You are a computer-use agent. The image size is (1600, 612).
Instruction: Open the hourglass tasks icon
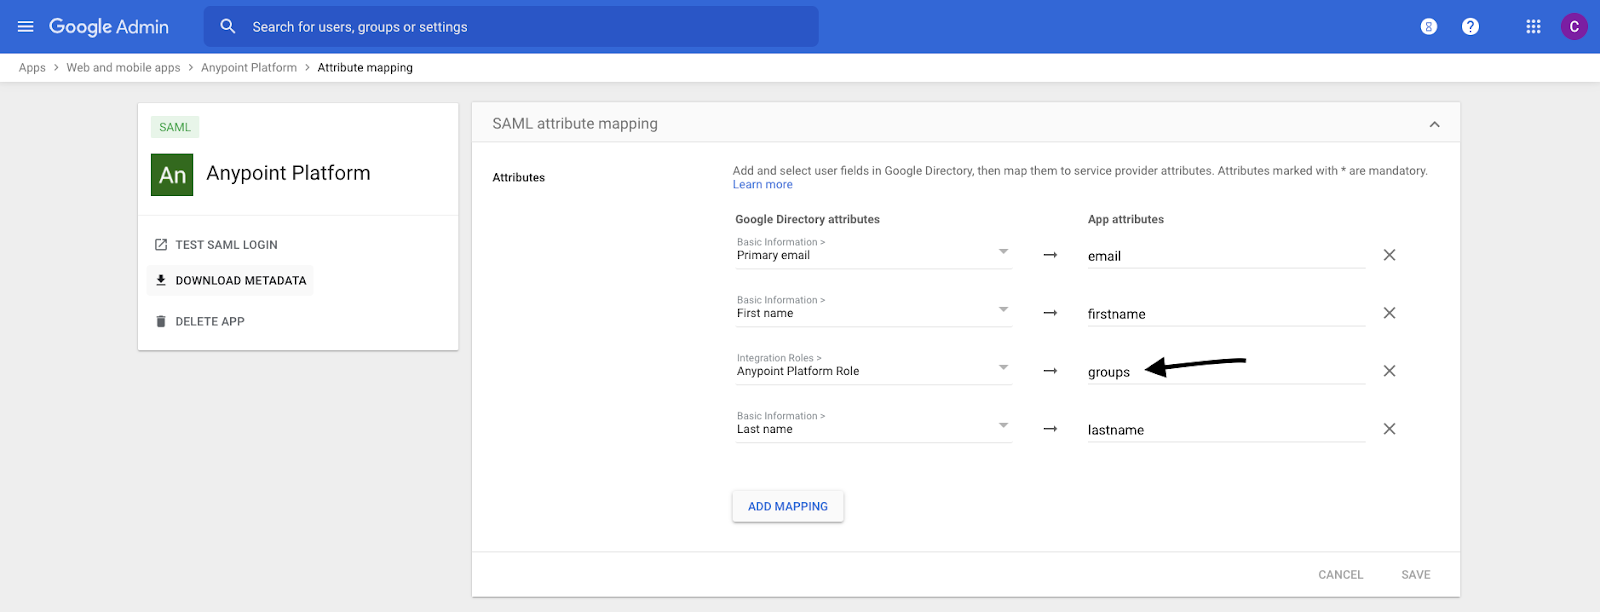(1429, 27)
